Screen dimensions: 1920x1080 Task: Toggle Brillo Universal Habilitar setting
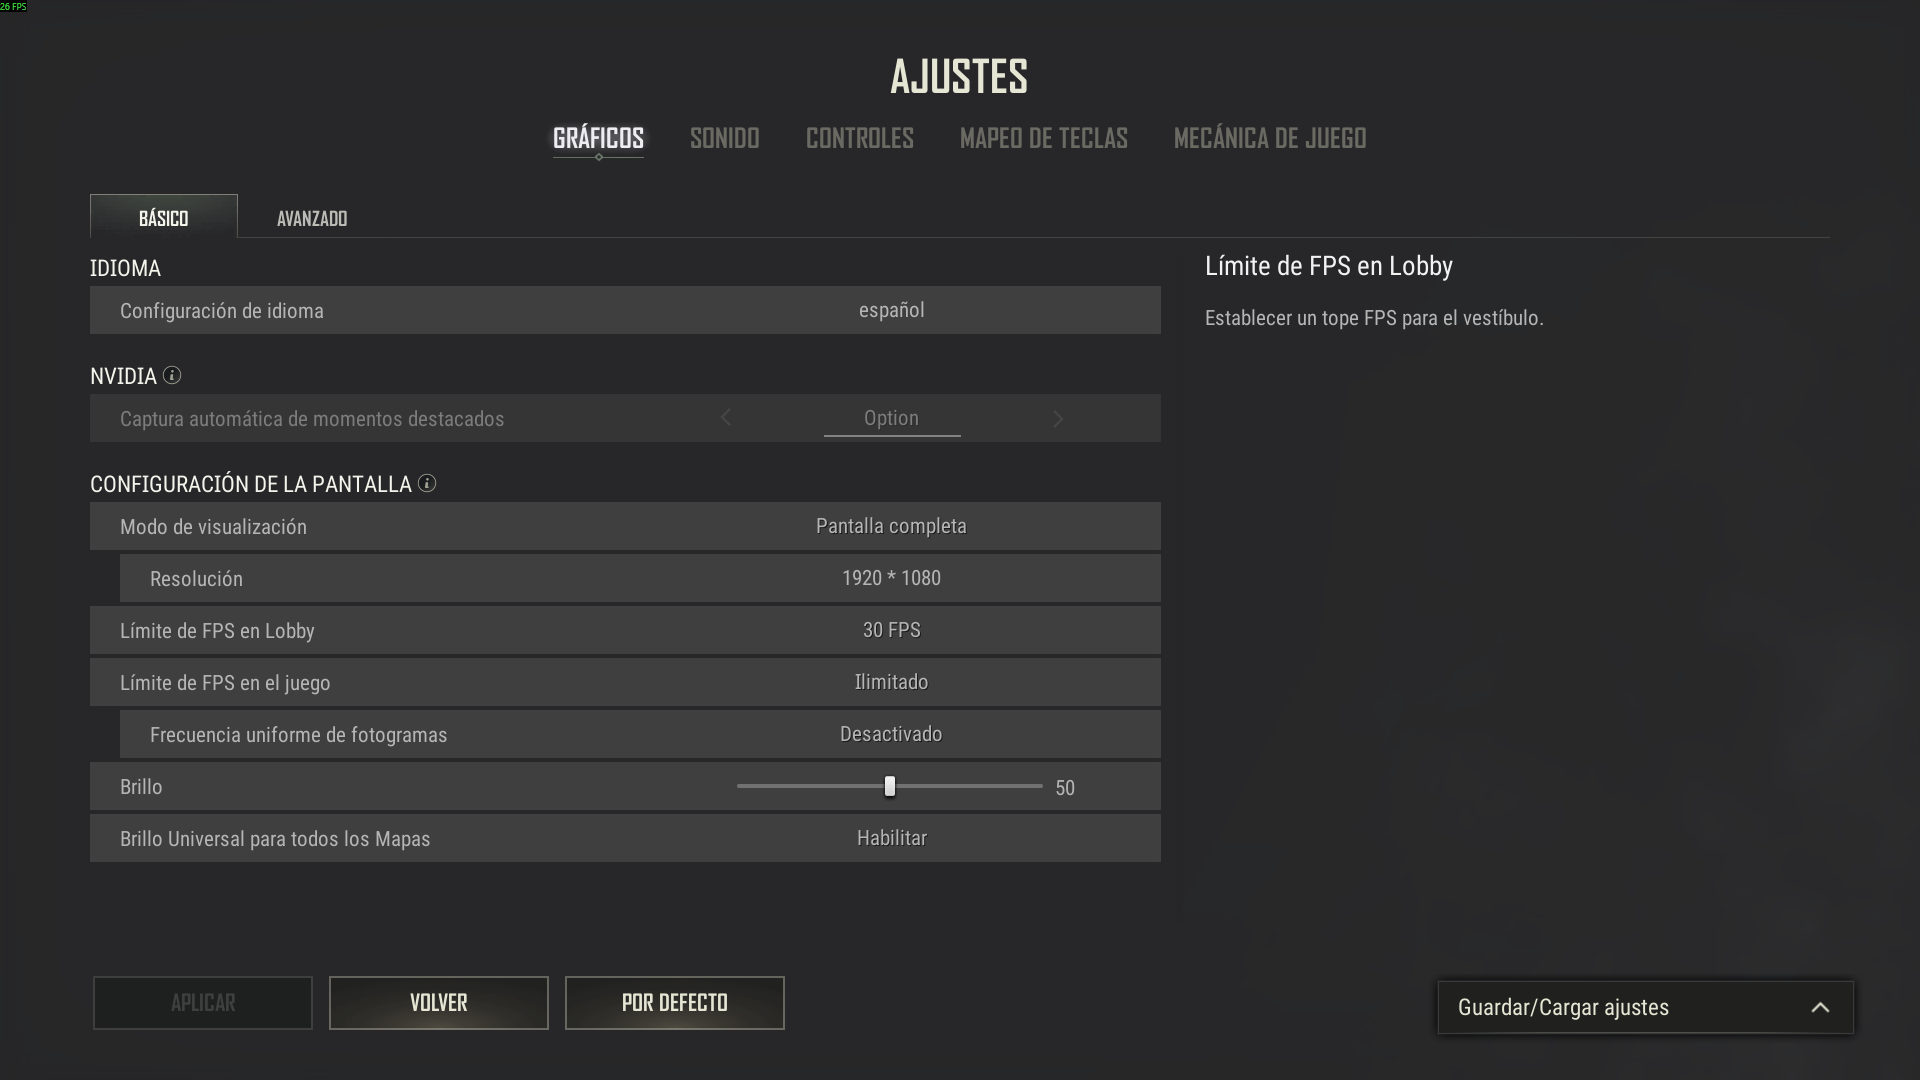pos(891,838)
